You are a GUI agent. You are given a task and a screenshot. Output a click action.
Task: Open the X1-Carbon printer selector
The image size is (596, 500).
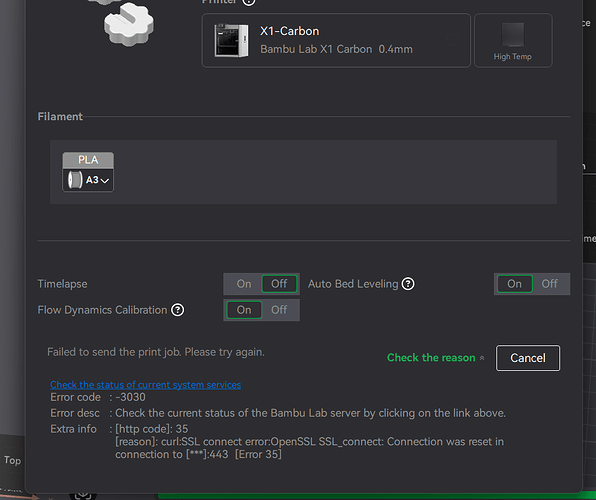[336, 40]
